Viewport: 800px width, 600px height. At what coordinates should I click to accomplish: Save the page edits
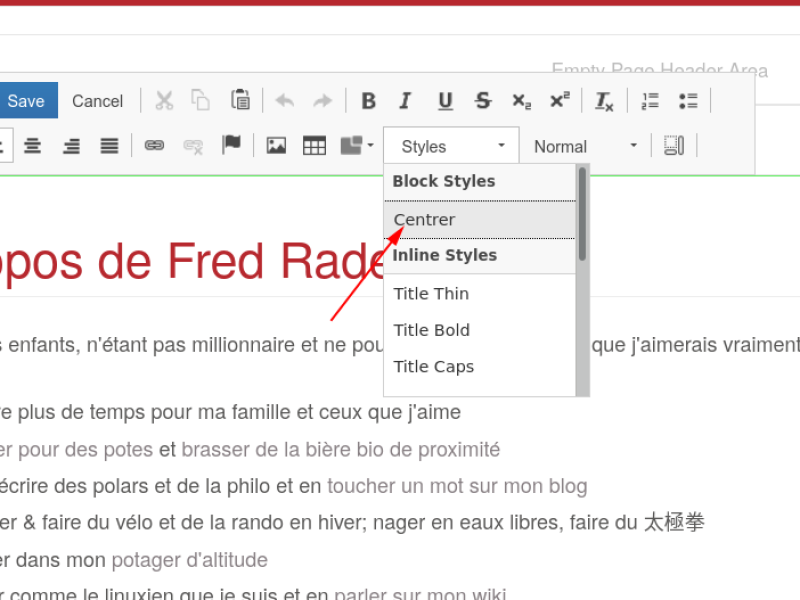[26, 101]
